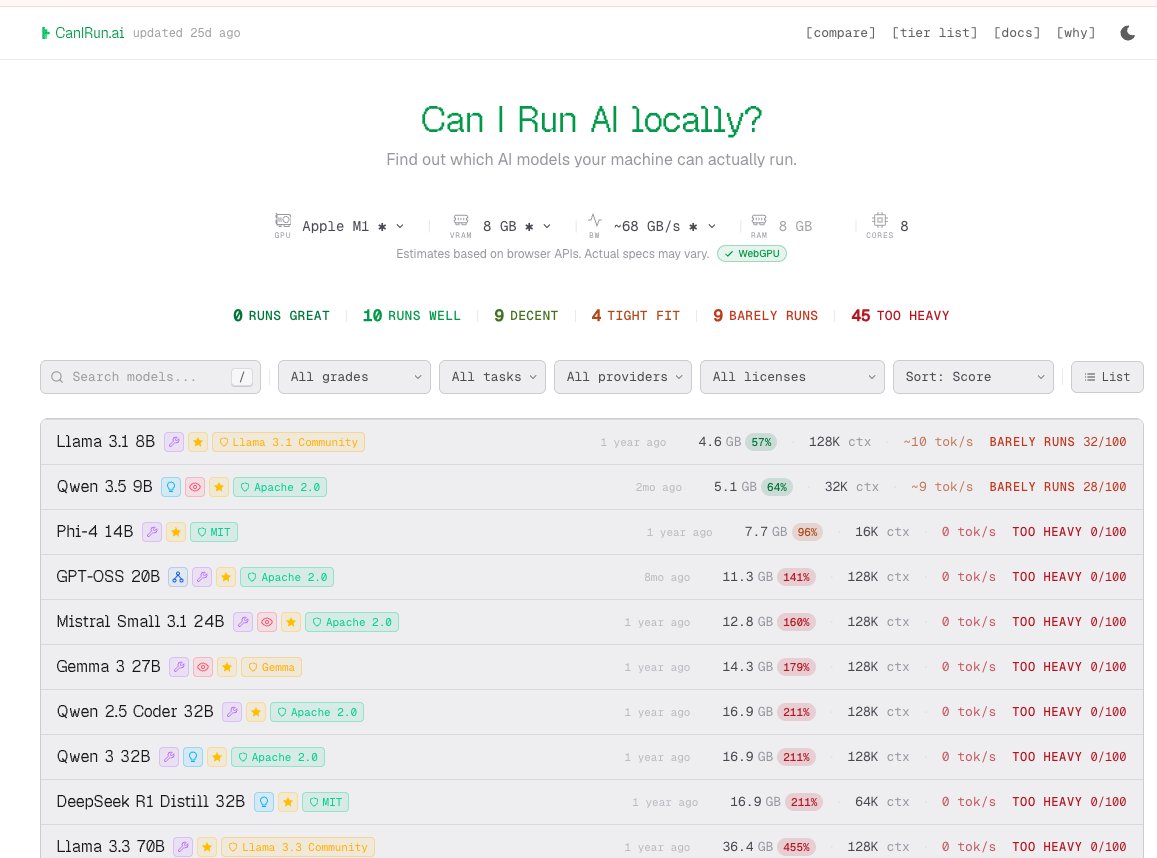Filter by 10 Runs Well

[x=411, y=316]
